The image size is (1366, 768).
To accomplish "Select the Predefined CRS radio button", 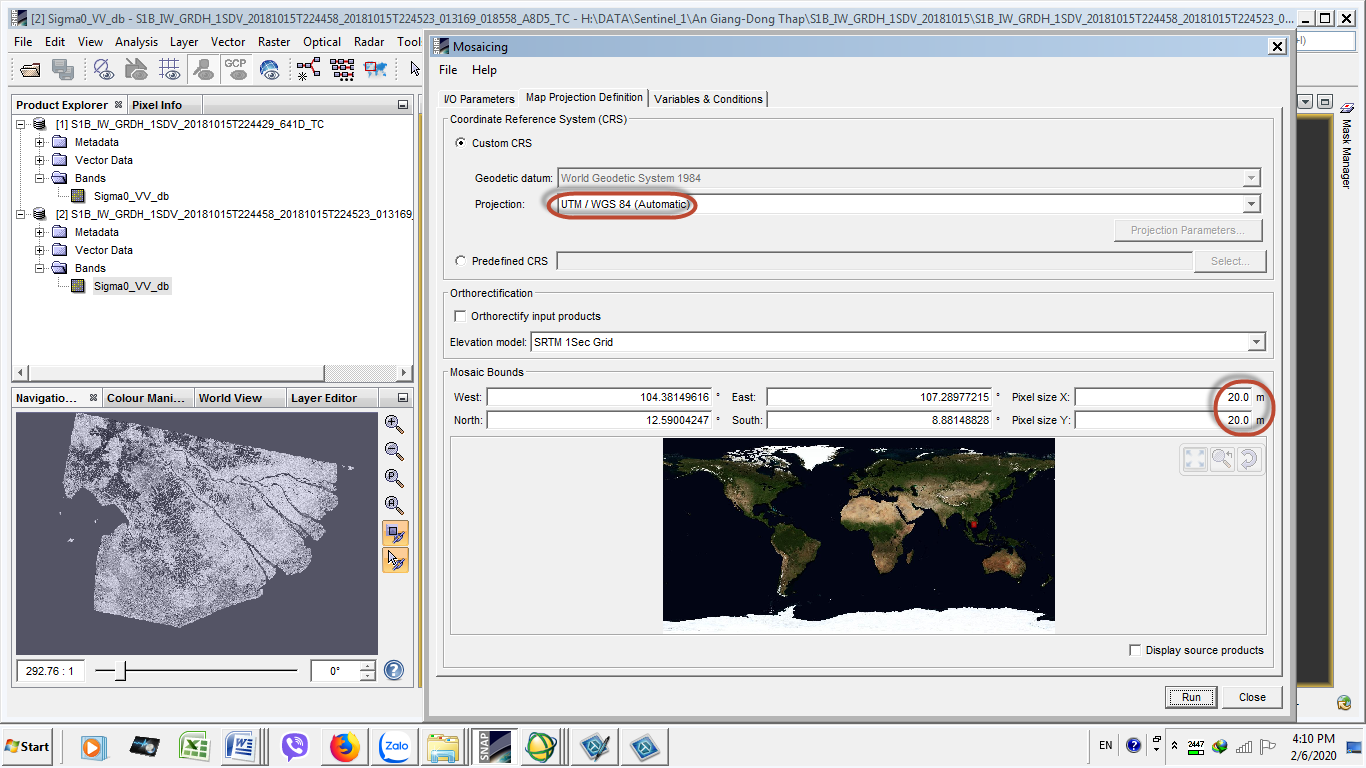I will pyautogui.click(x=460, y=261).
